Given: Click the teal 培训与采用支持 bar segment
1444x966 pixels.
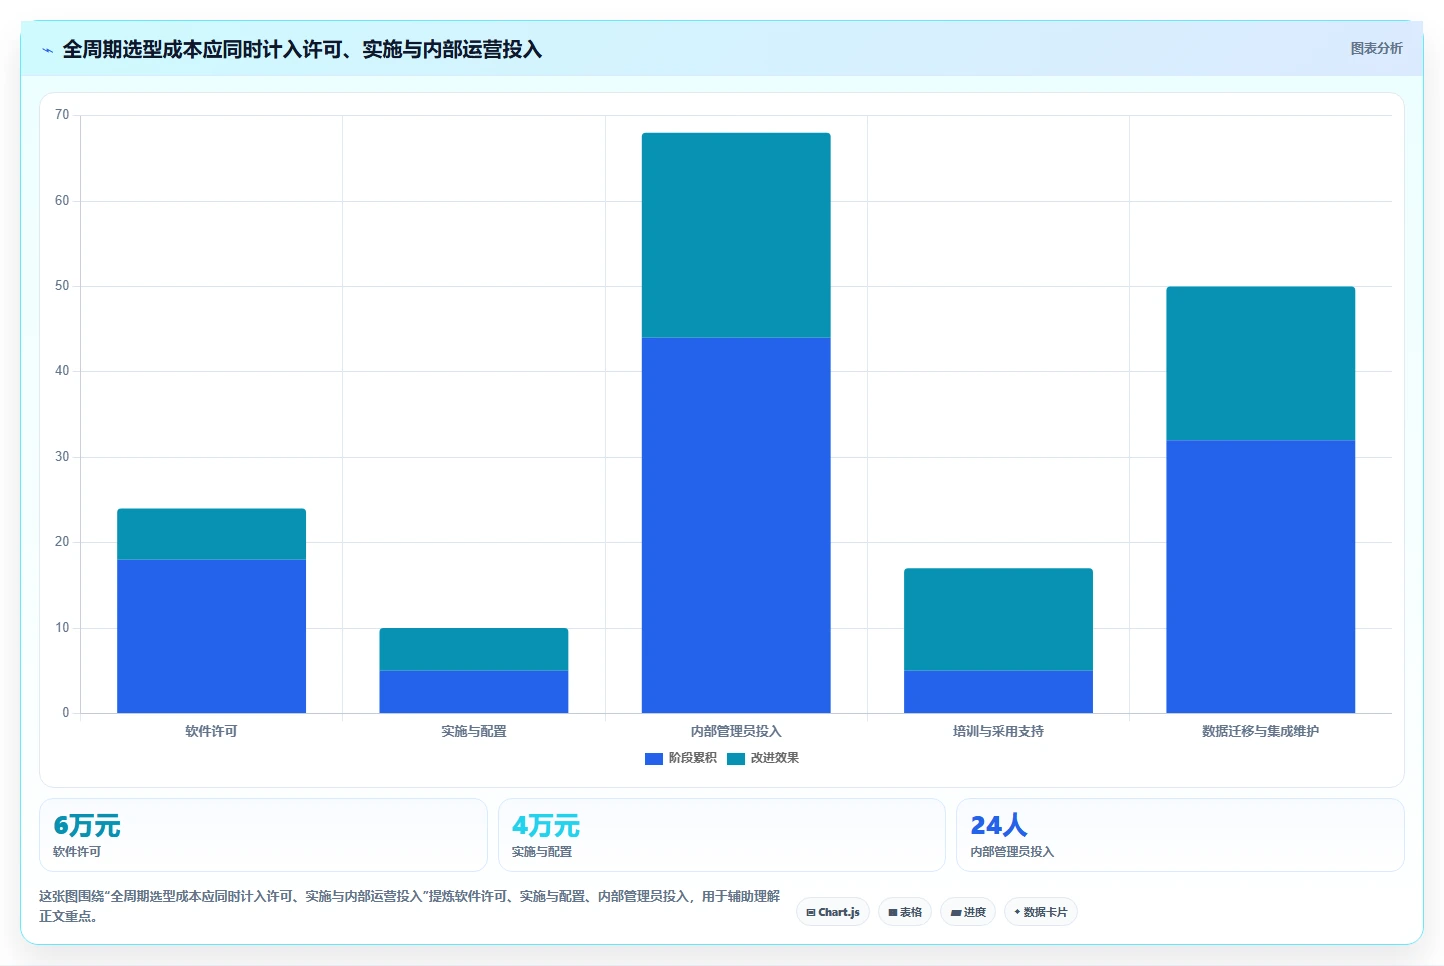Looking at the screenshot, I should (x=998, y=619).
